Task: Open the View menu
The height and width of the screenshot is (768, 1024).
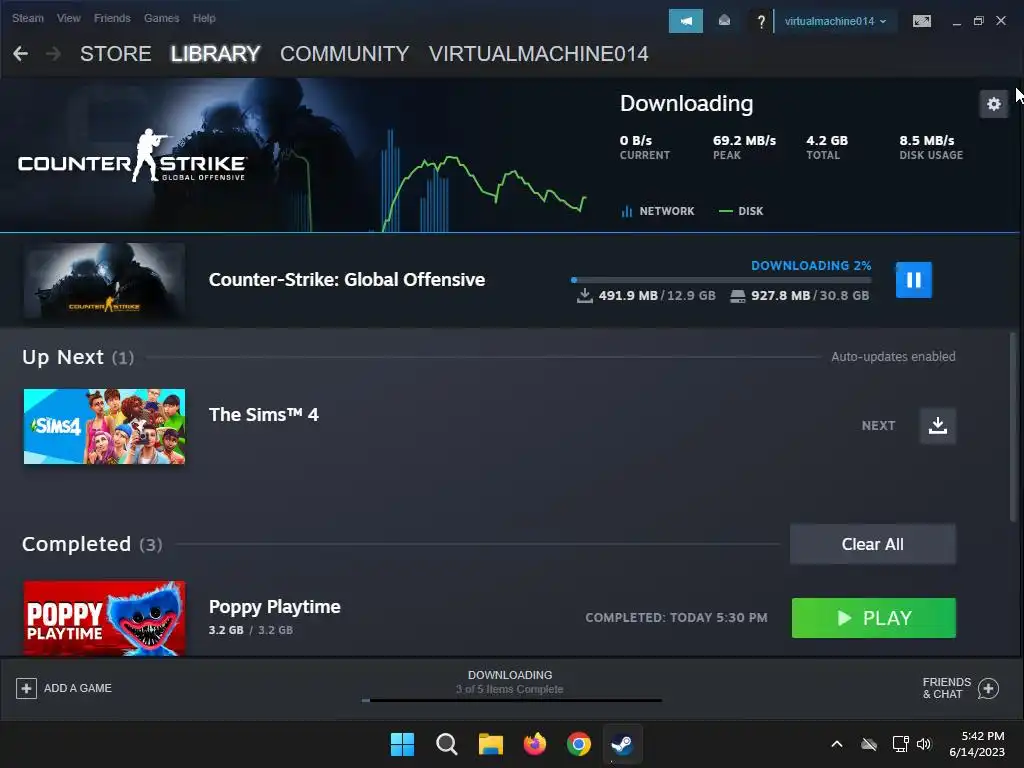Action: (69, 18)
